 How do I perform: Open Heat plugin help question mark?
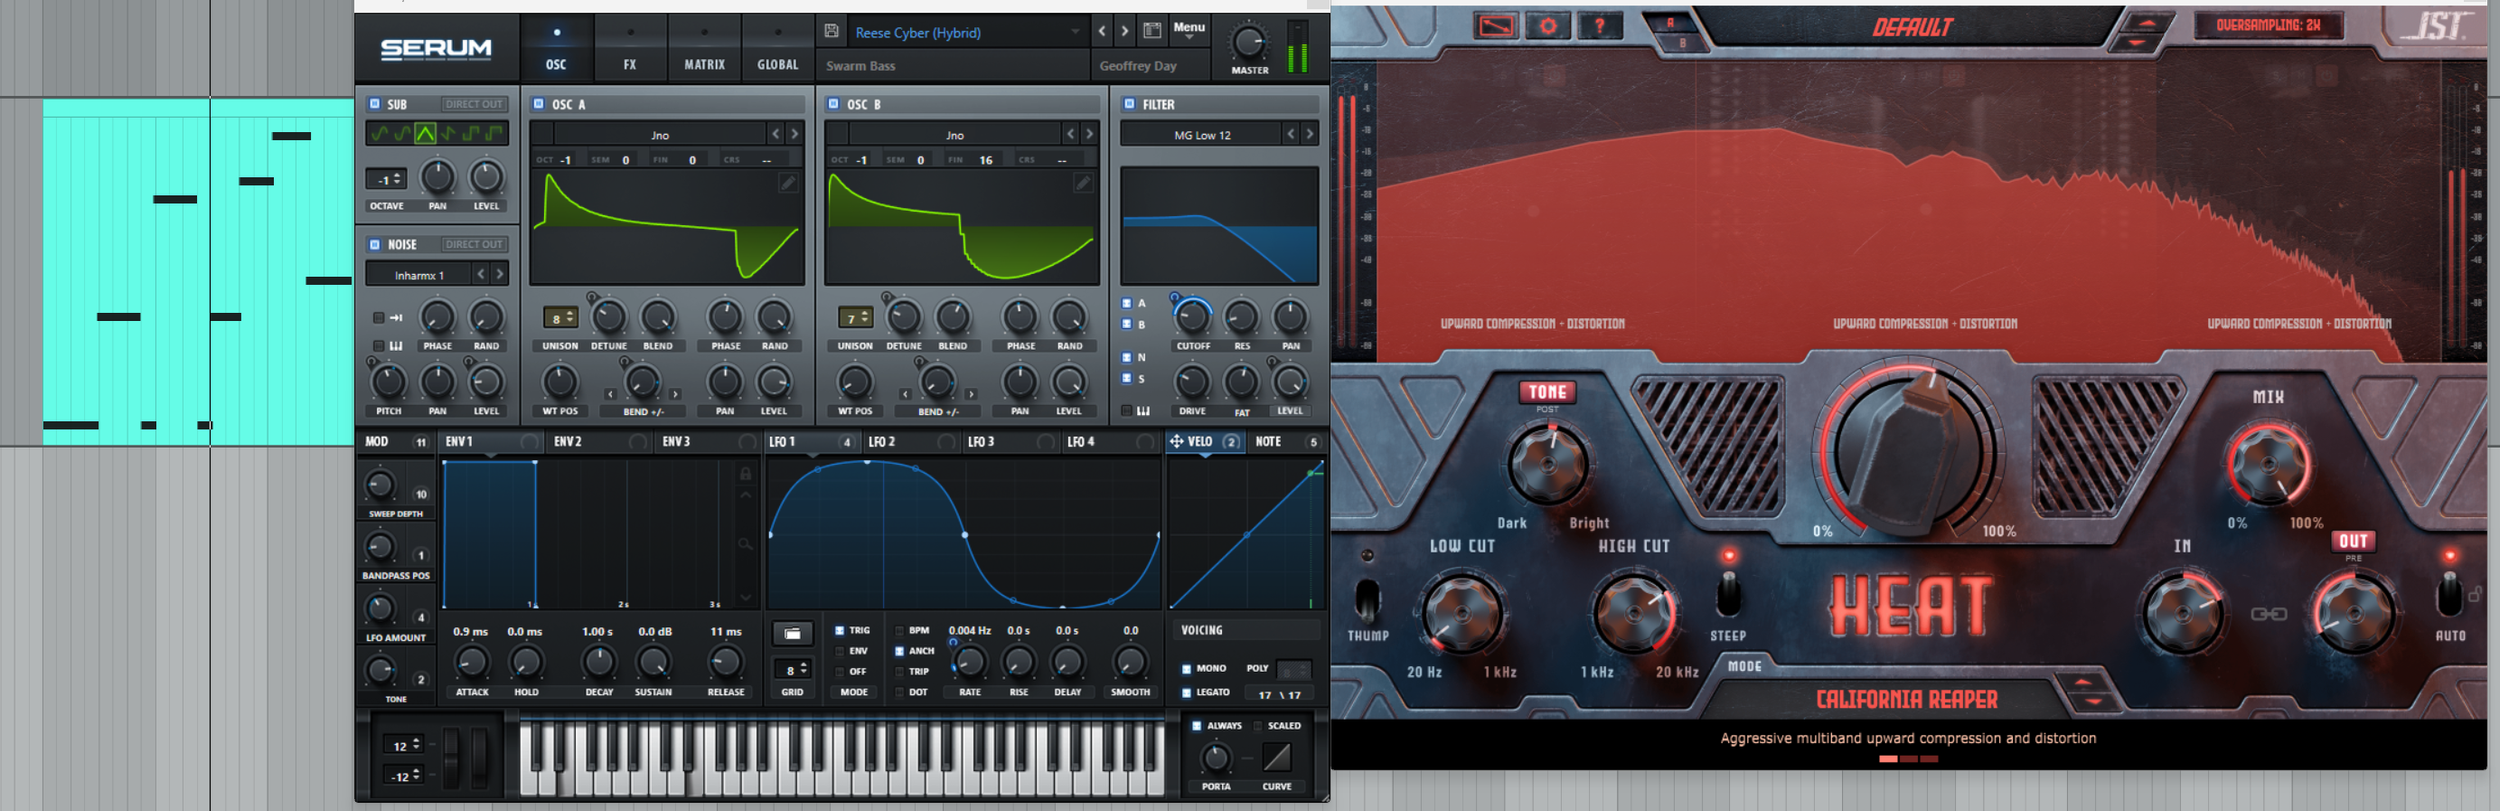[x=1600, y=27]
